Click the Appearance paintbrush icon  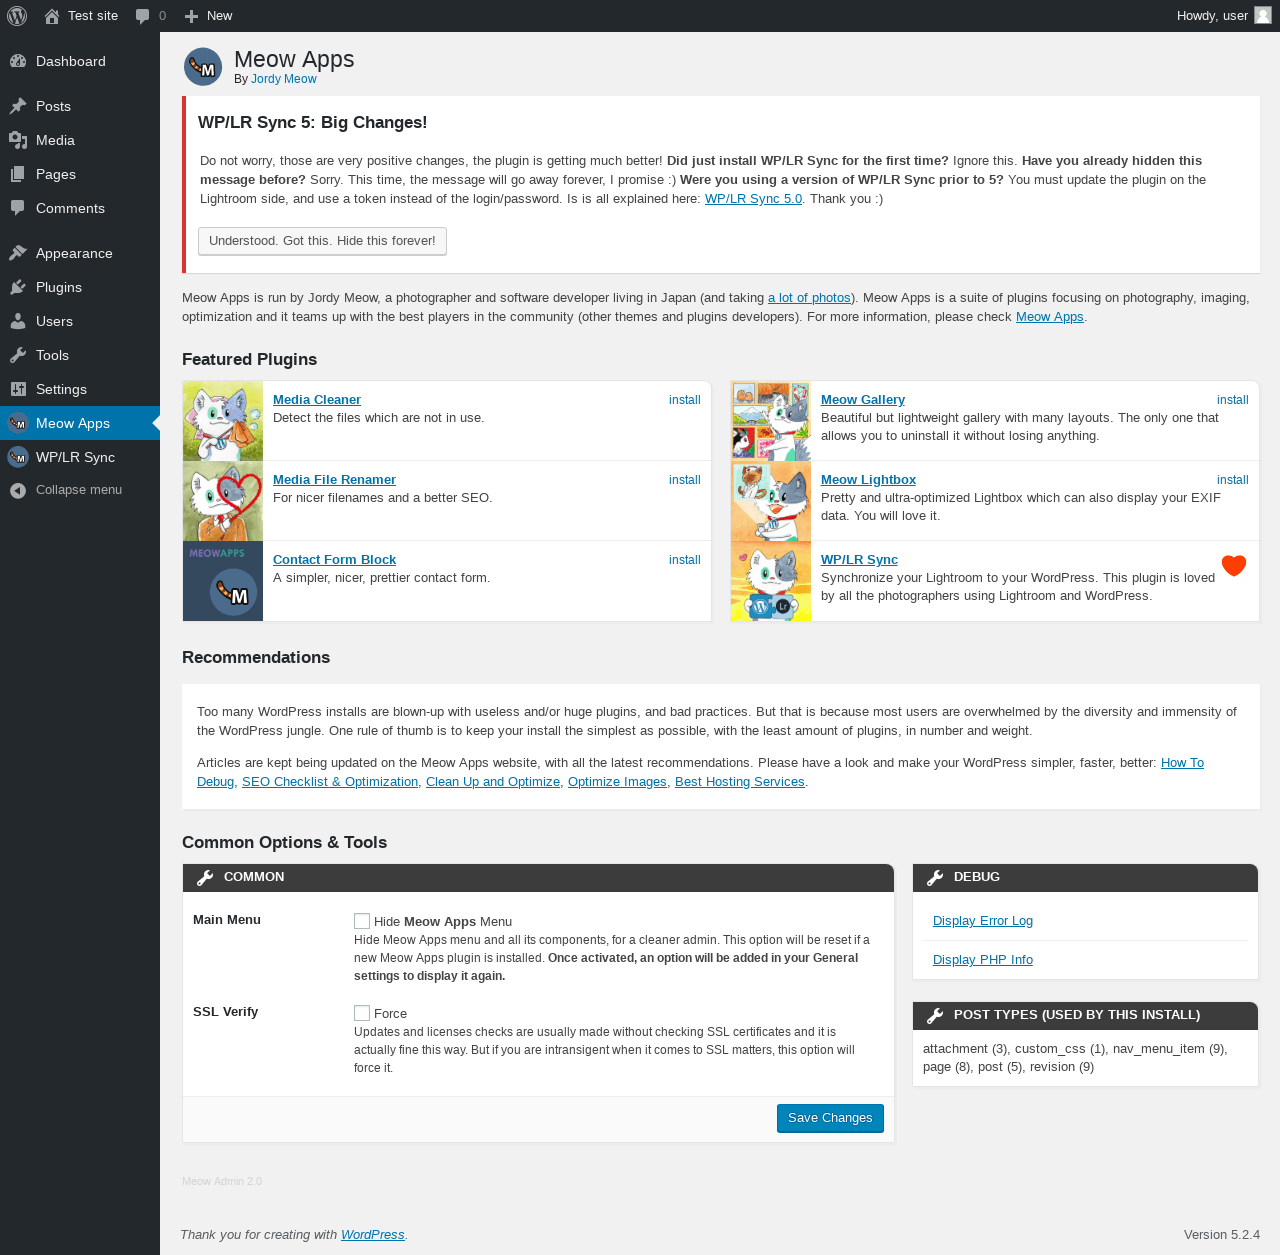(18, 253)
